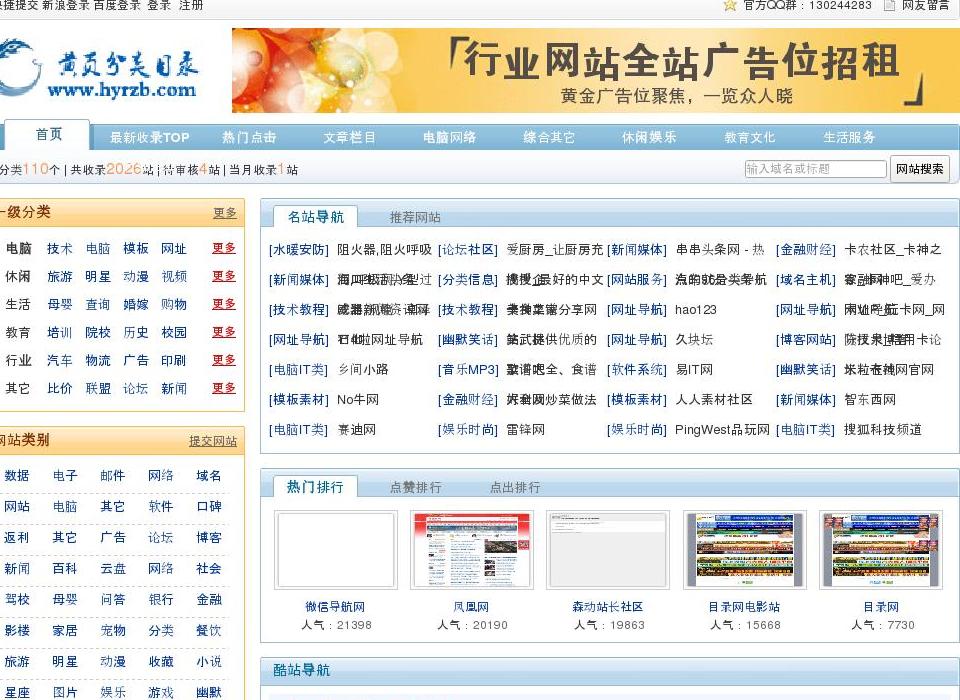Open the 微信导航网 thumbnail
The image size is (960, 700).
[x=336, y=550]
